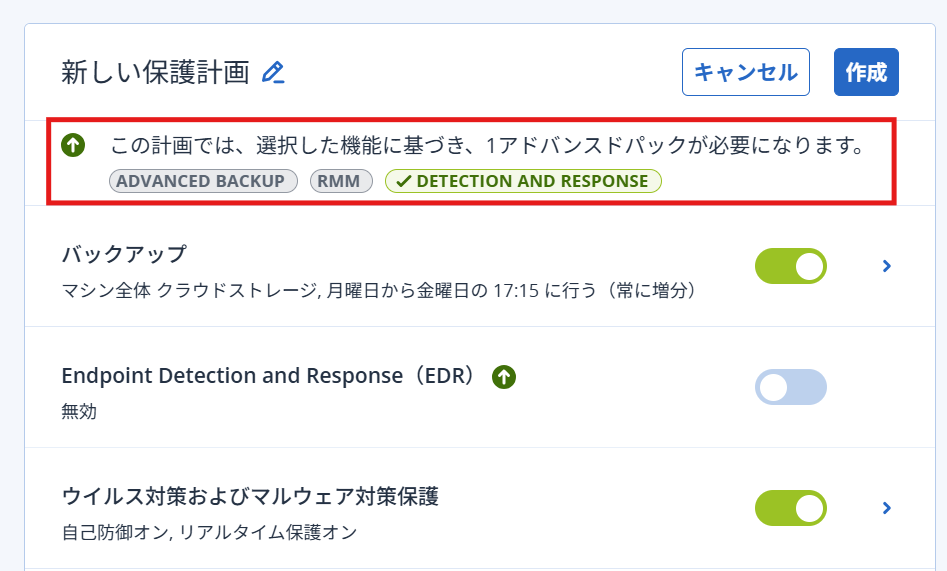The width and height of the screenshot is (947, 571).
Task: Enable the Endpoint Detection and Response toggle
Action: pyautogui.click(x=790, y=387)
